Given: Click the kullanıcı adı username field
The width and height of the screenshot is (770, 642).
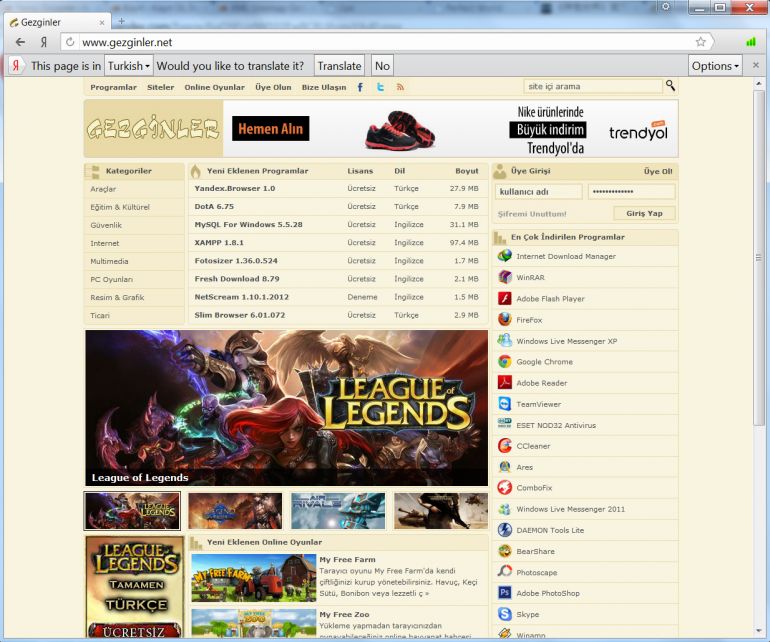Looking at the screenshot, I should (x=539, y=192).
